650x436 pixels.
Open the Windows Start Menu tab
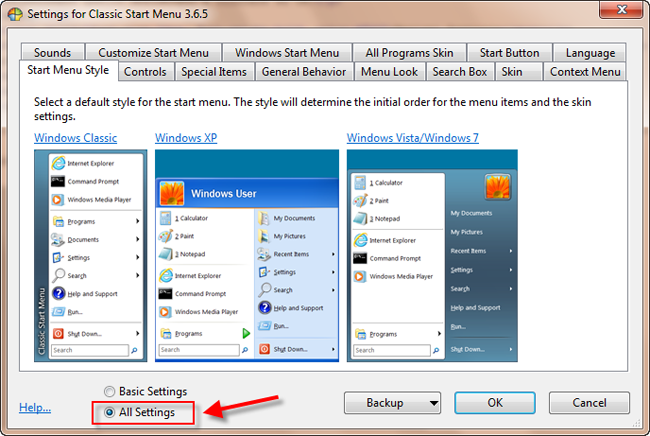[x=287, y=53]
